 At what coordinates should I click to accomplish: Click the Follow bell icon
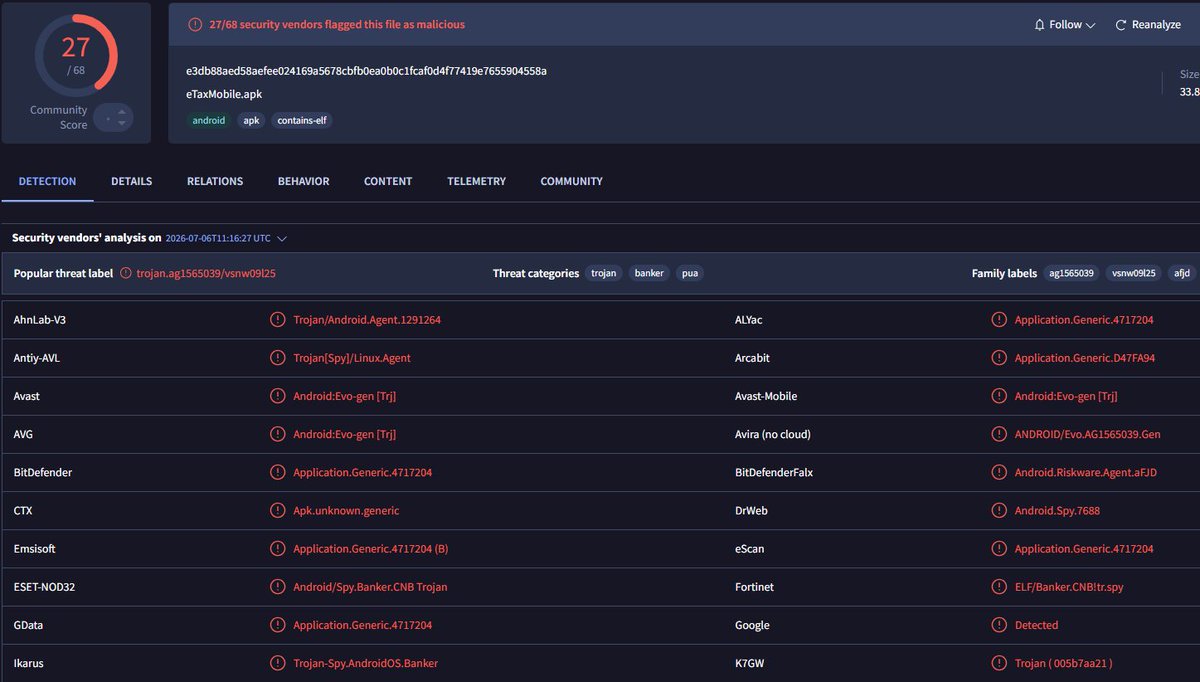tap(1040, 25)
